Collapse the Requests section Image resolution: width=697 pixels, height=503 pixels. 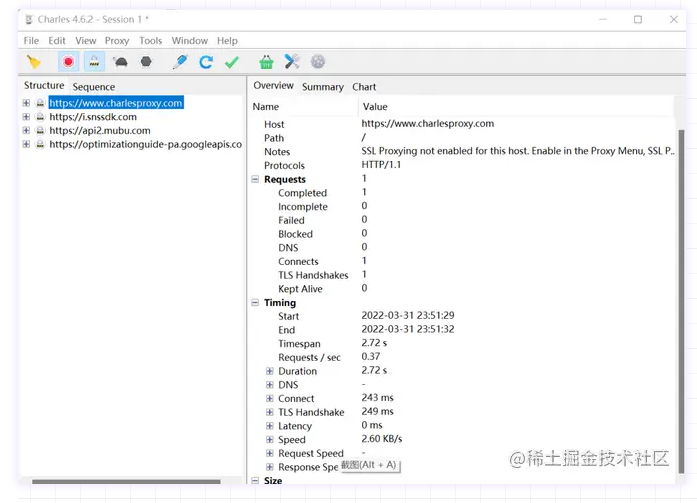point(255,179)
